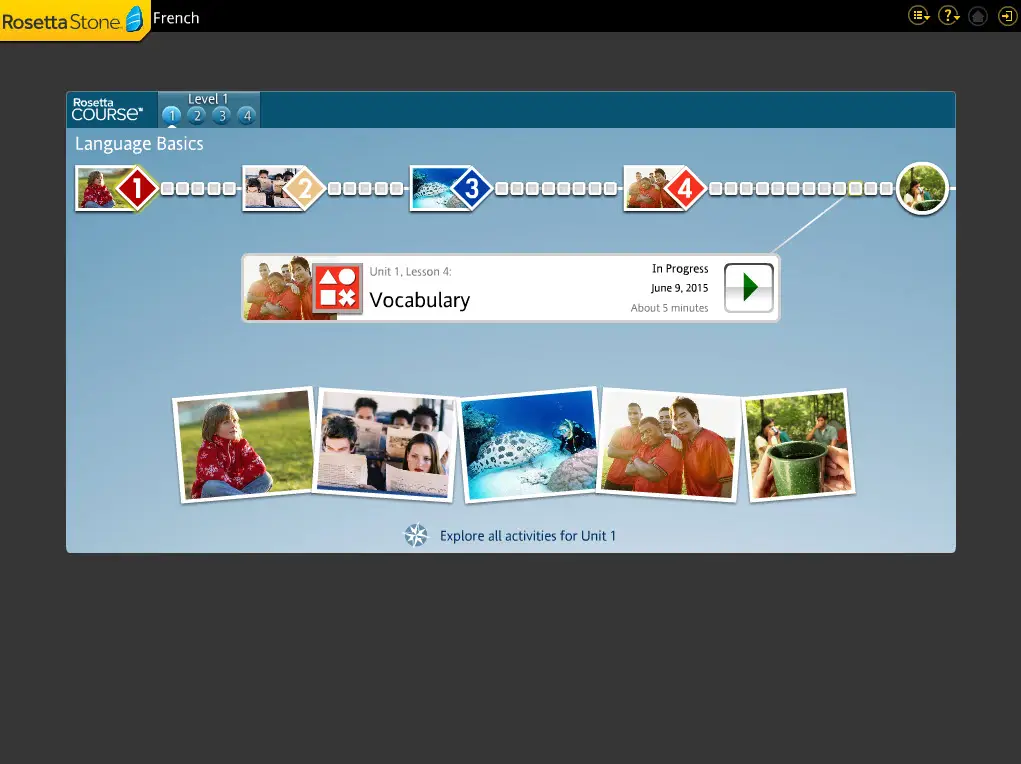The image size is (1021, 764).
Task: Click the 'Unit 1, Lesson 4:' label
Action: coord(410,272)
